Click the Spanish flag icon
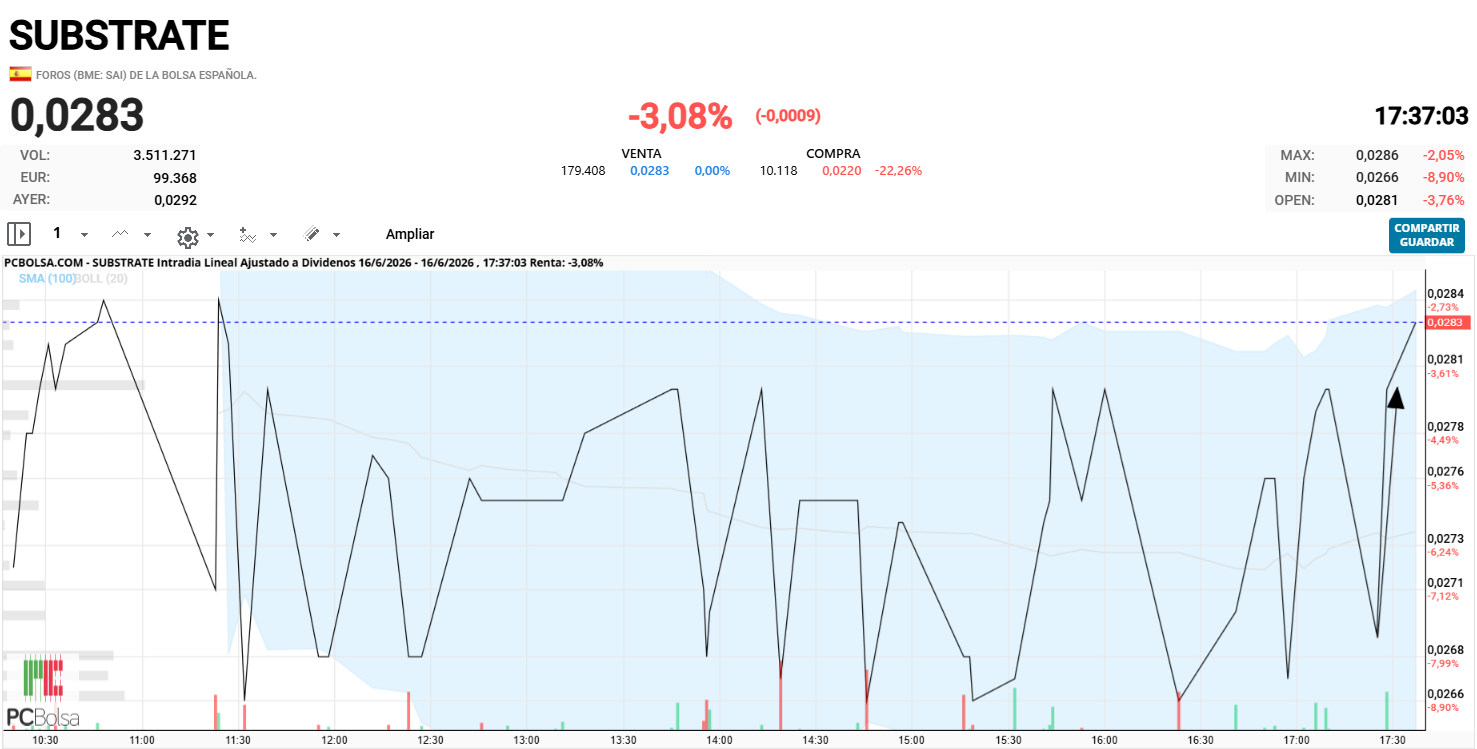This screenshot has height=749, width=1477. [x=20, y=74]
